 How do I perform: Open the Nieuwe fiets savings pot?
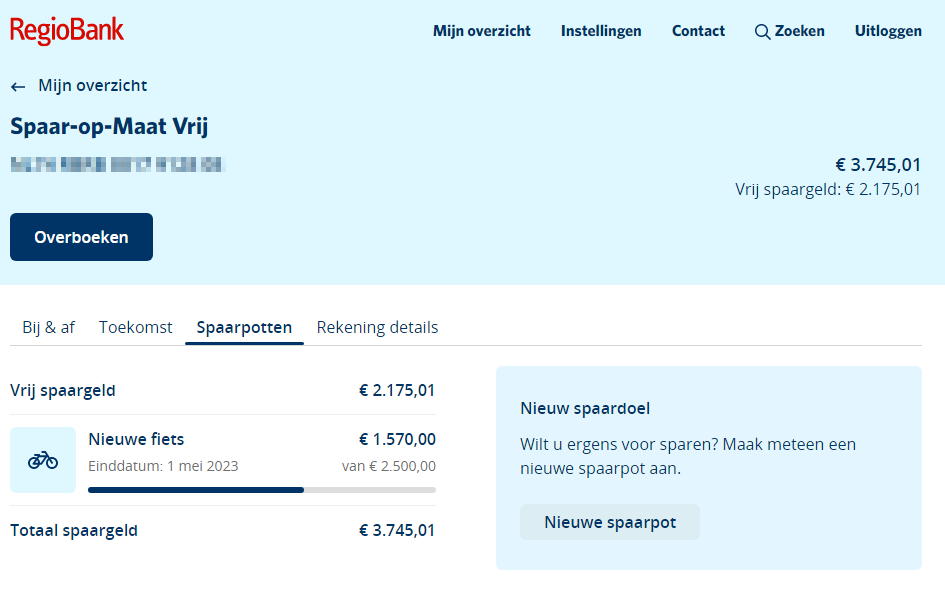137,439
